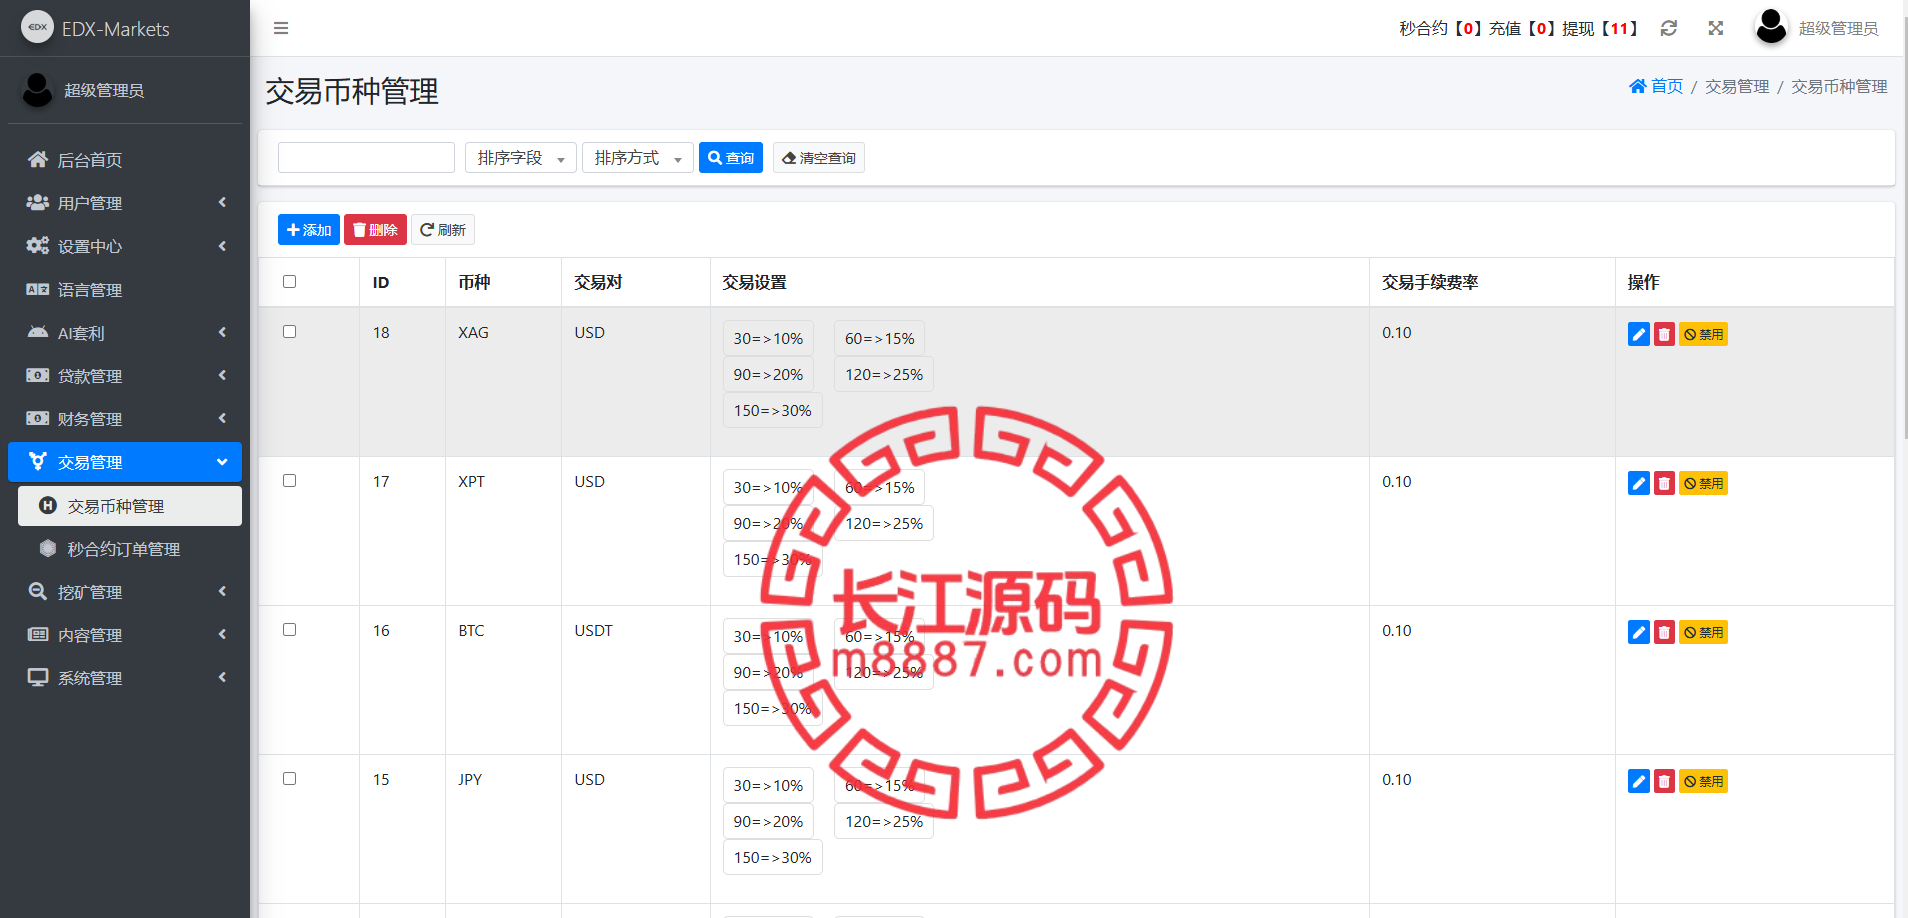Click the home icon in breadcrumb

1638,86
